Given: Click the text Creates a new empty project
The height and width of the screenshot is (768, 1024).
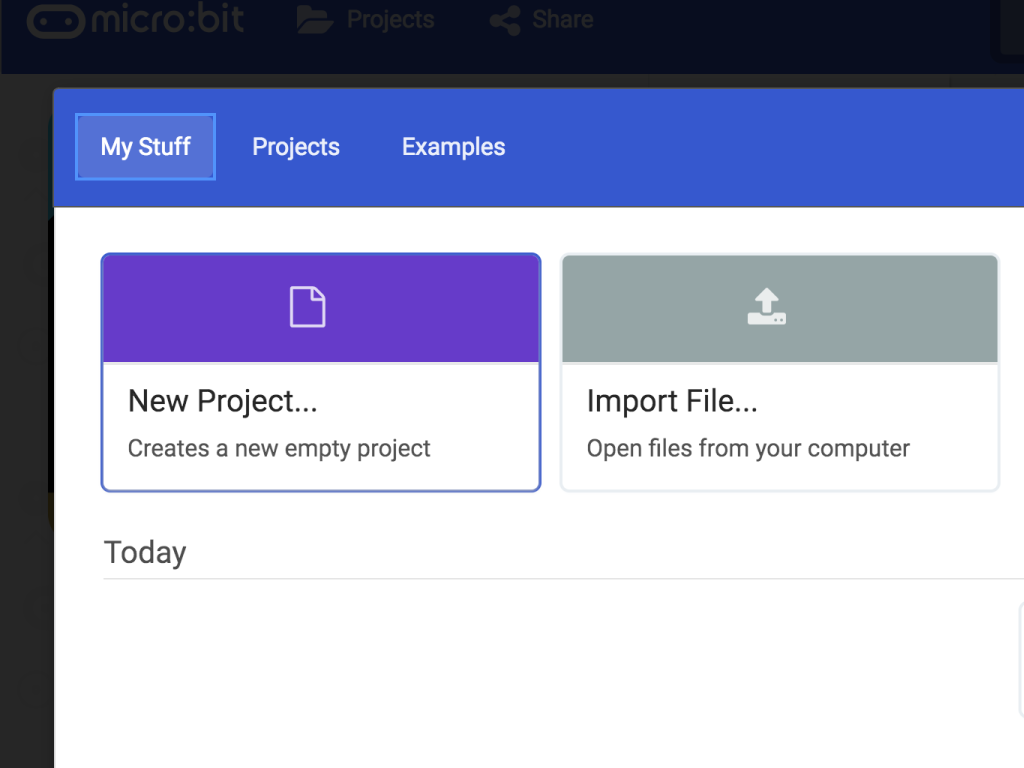Looking at the screenshot, I should pyautogui.click(x=279, y=448).
